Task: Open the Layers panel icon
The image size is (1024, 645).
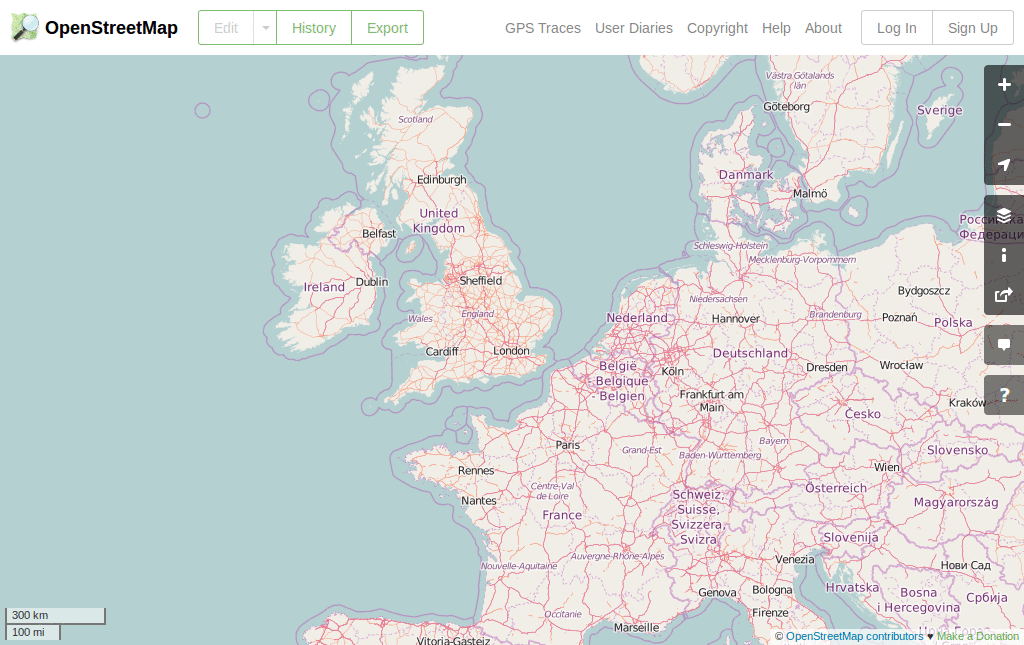Action: [x=1004, y=215]
